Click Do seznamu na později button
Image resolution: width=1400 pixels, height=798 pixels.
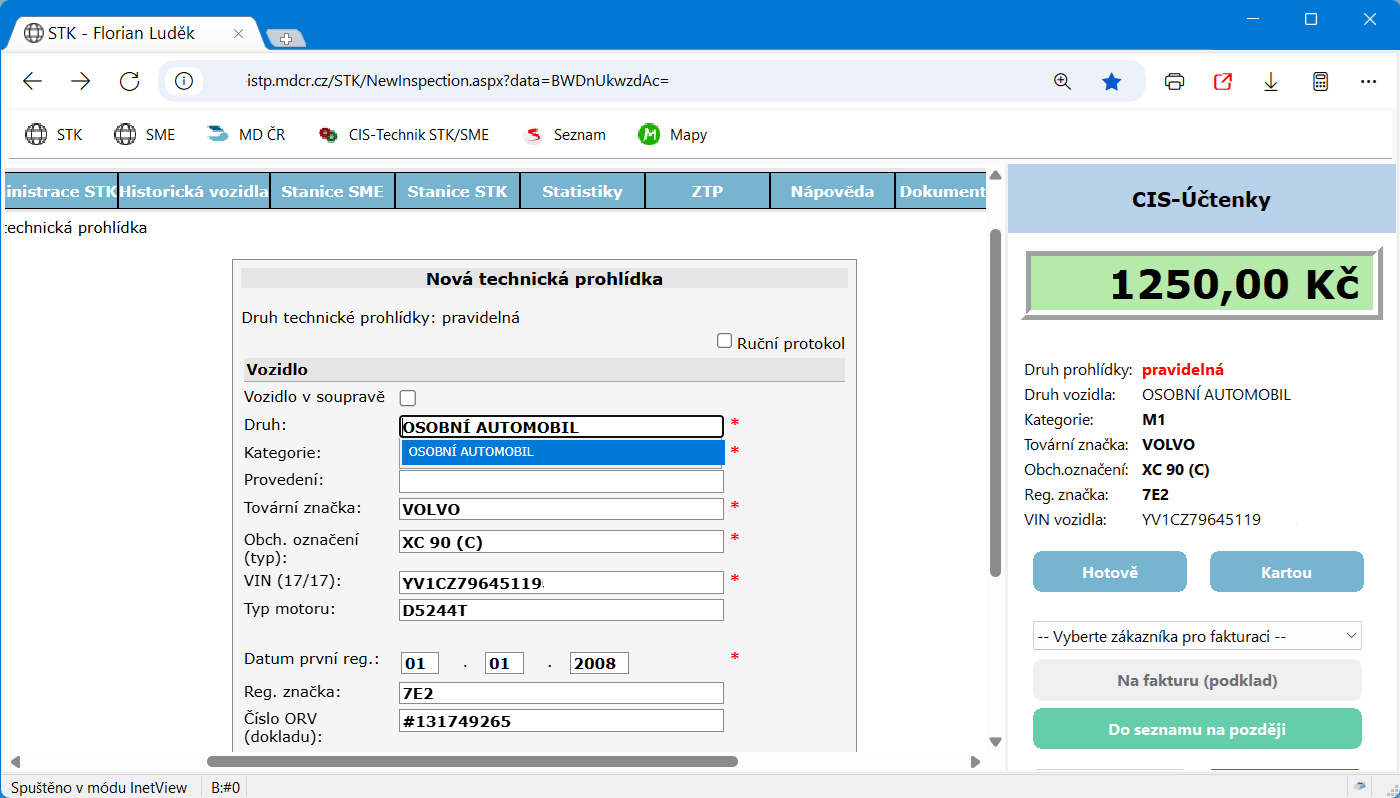click(x=1197, y=729)
